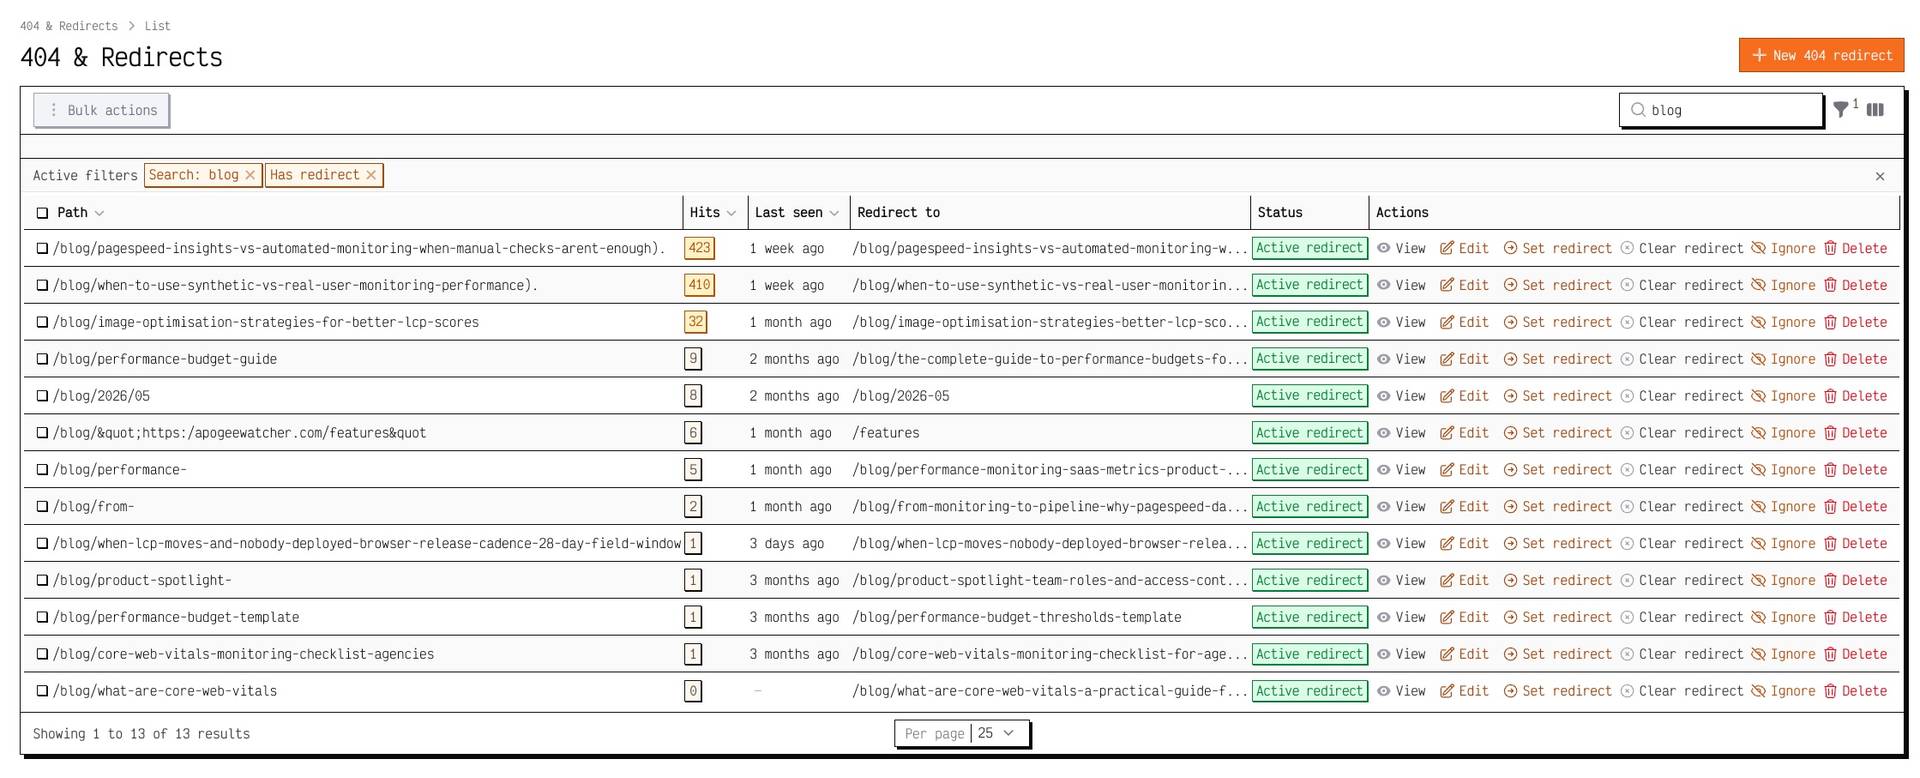The height and width of the screenshot is (778, 1920).
Task: Set redirect for /blog/2026/05 row
Action: [x=1557, y=396]
